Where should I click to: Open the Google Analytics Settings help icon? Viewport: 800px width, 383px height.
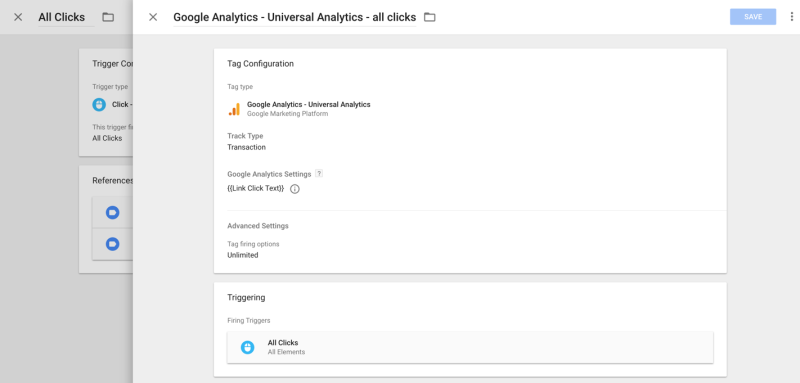tap(319, 173)
